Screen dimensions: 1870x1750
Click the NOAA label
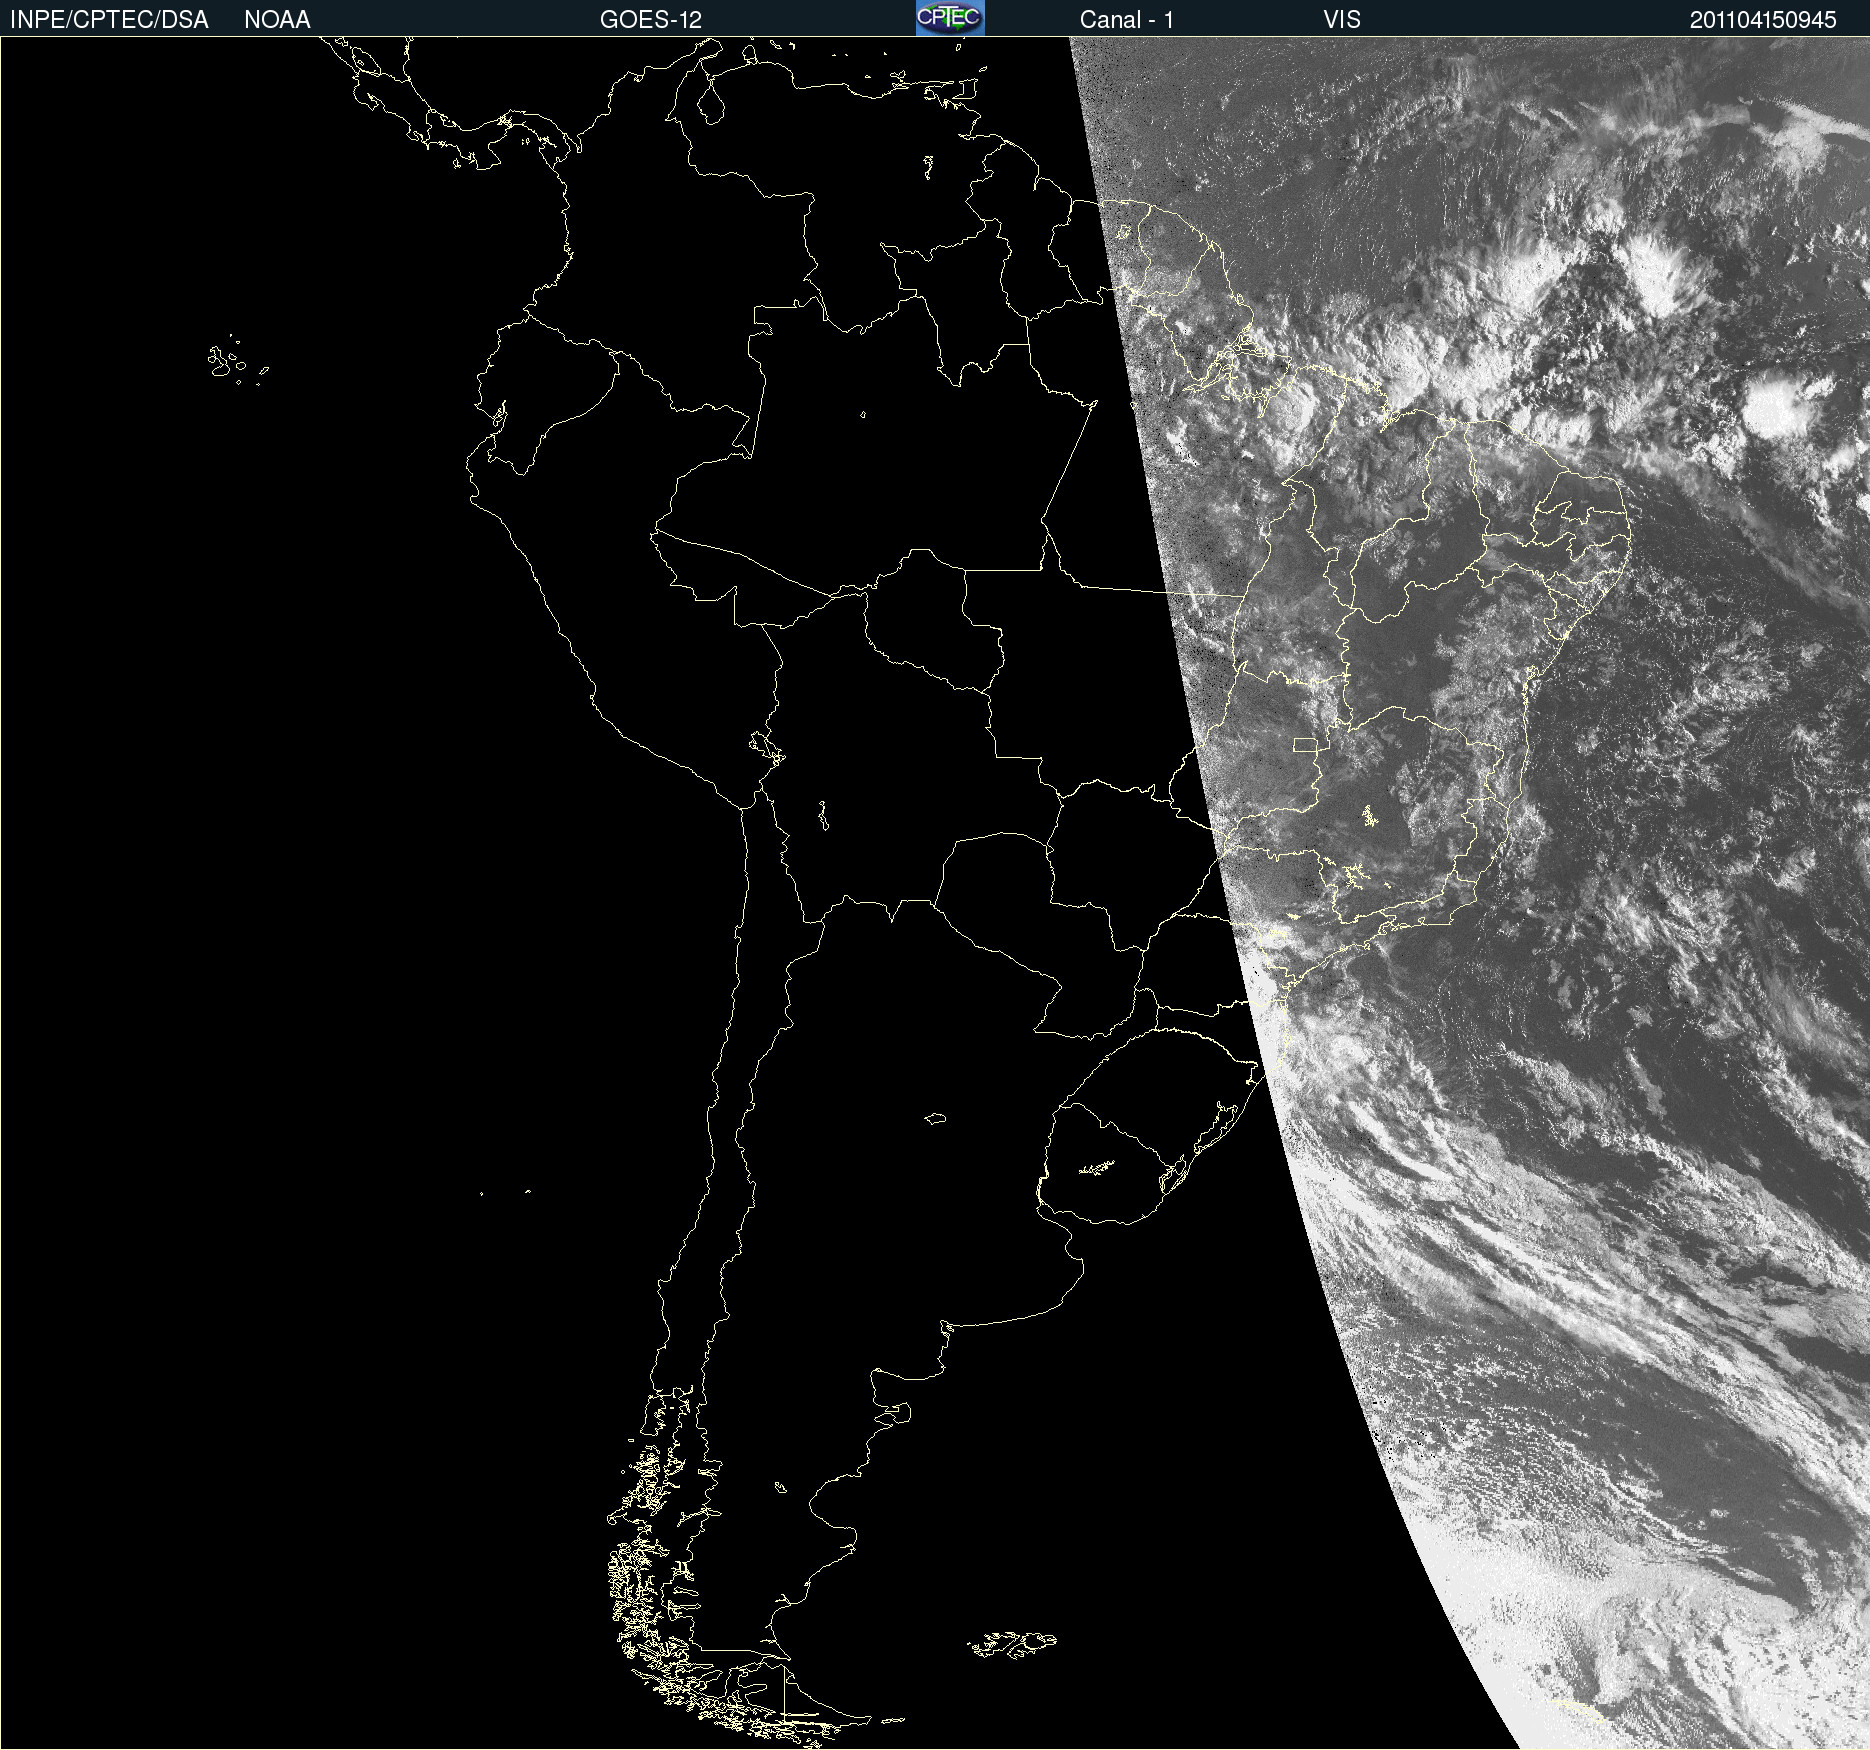pyautogui.click(x=277, y=20)
